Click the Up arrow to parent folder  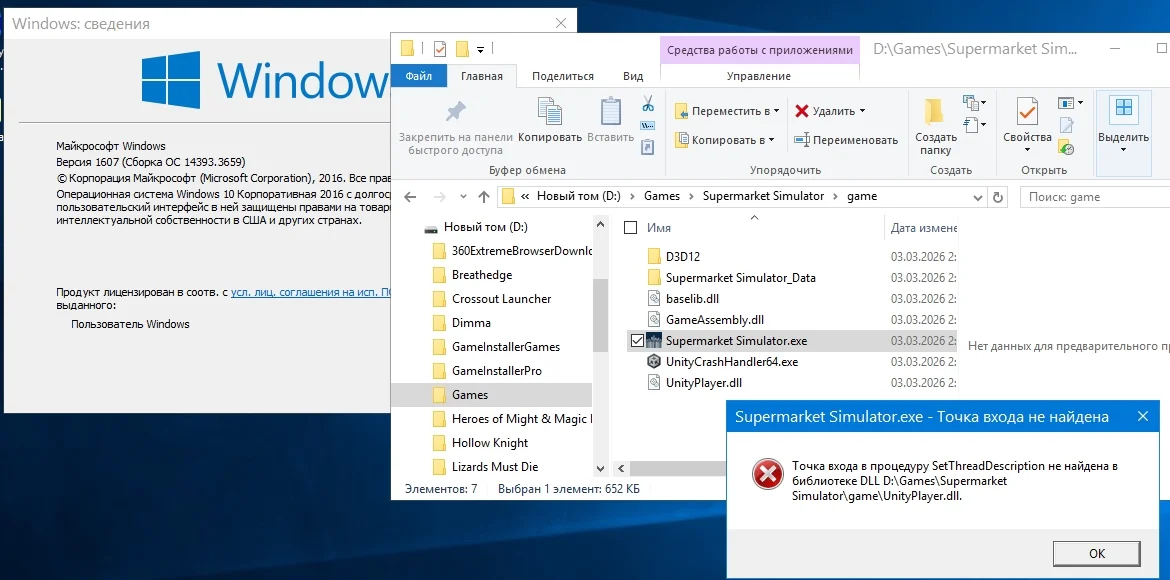(484, 197)
